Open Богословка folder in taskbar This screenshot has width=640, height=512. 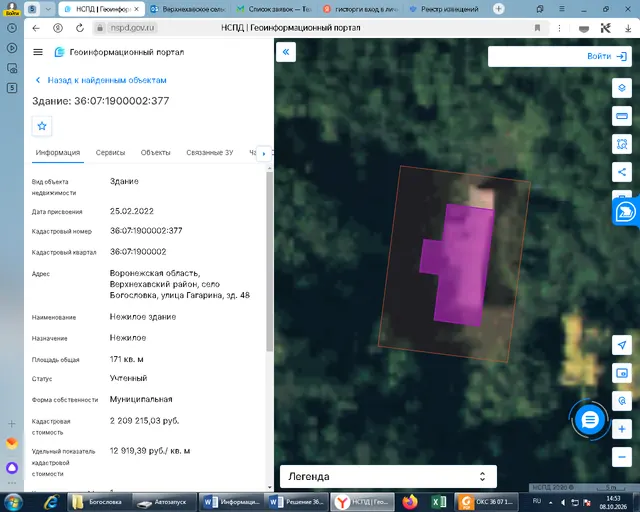(x=98, y=502)
